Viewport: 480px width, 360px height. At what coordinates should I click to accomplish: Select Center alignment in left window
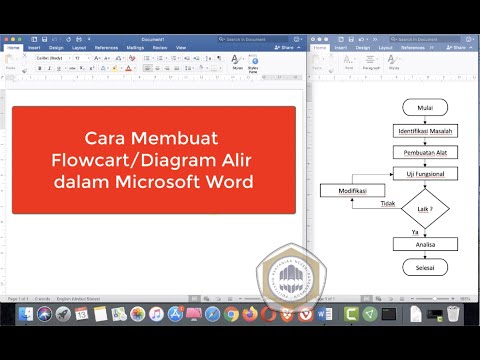[157, 68]
